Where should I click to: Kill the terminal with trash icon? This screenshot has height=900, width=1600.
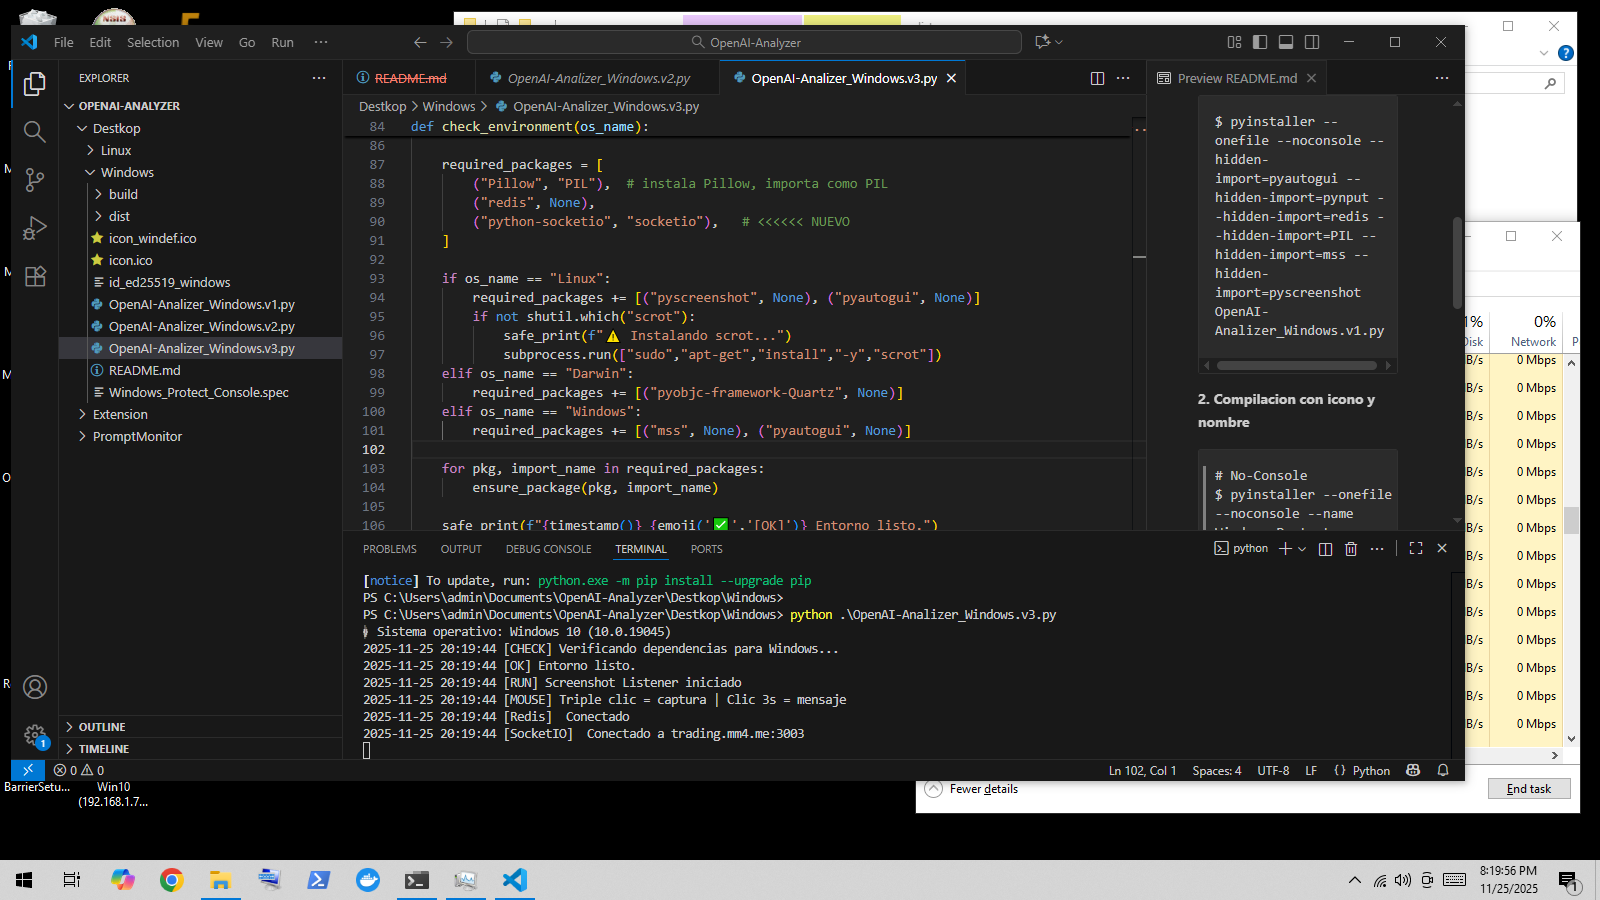click(1351, 549)
